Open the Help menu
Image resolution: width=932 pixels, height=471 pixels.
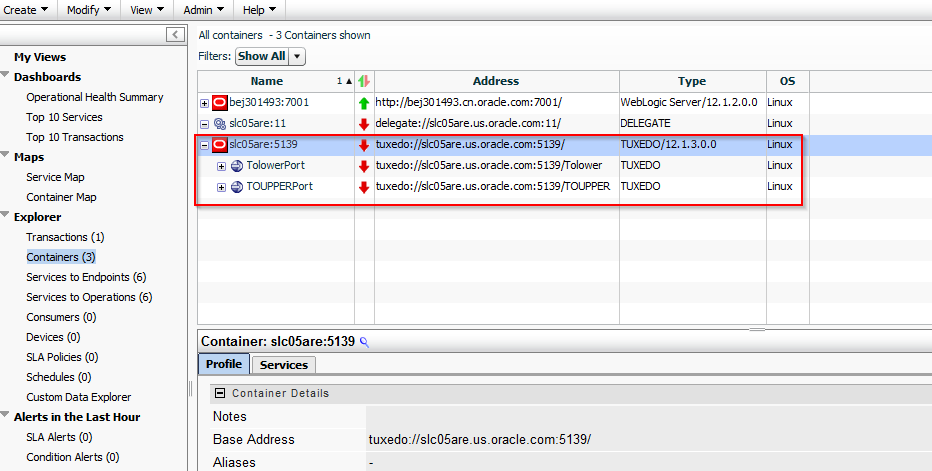pyautogui.click(x=259, y=10)
